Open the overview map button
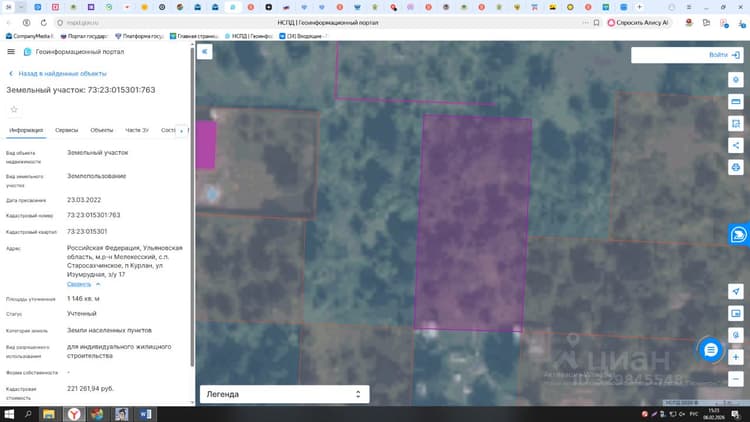 coord(736,313)
